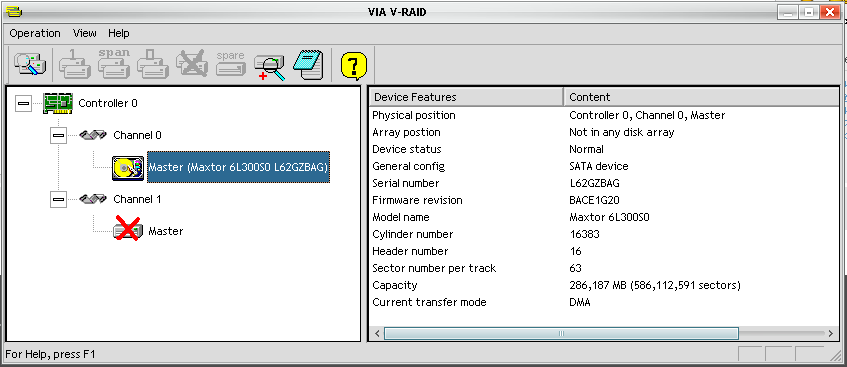Click the Firmware revision row label
847x367 pixels.
417,201
